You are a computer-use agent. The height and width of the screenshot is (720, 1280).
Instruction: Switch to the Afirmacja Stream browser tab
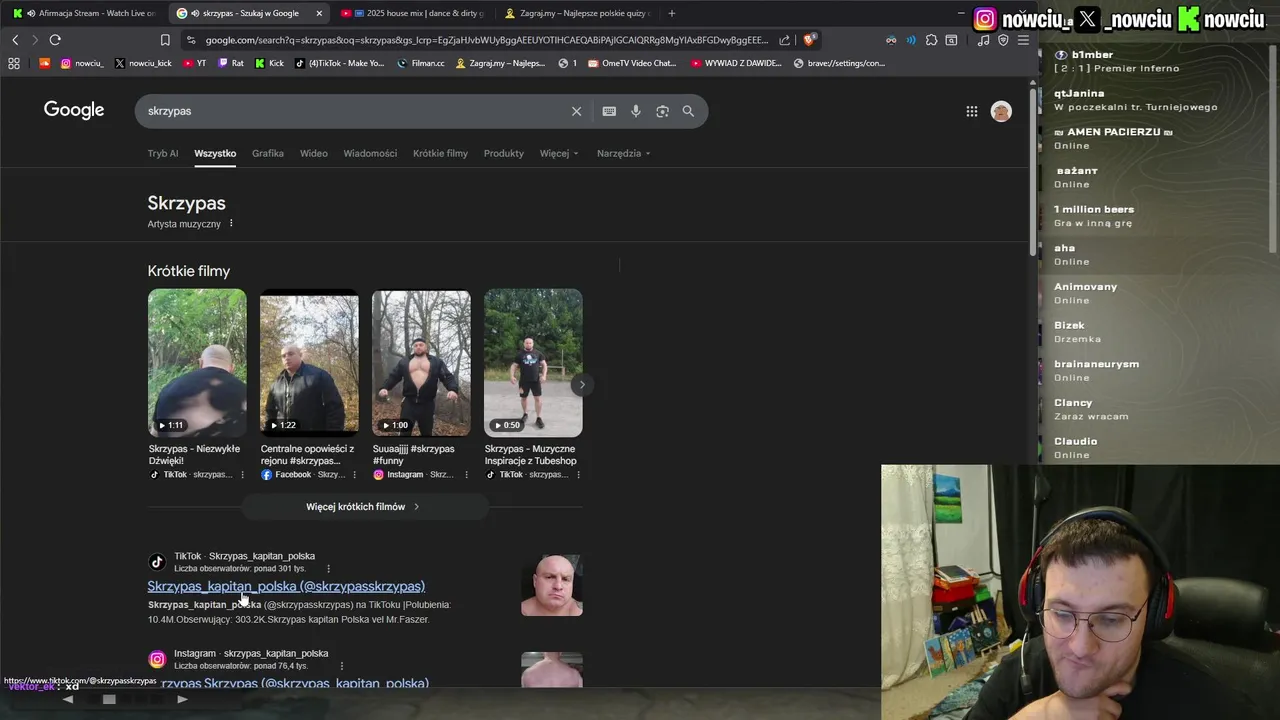pyautogui.click(x=85, y=13)
